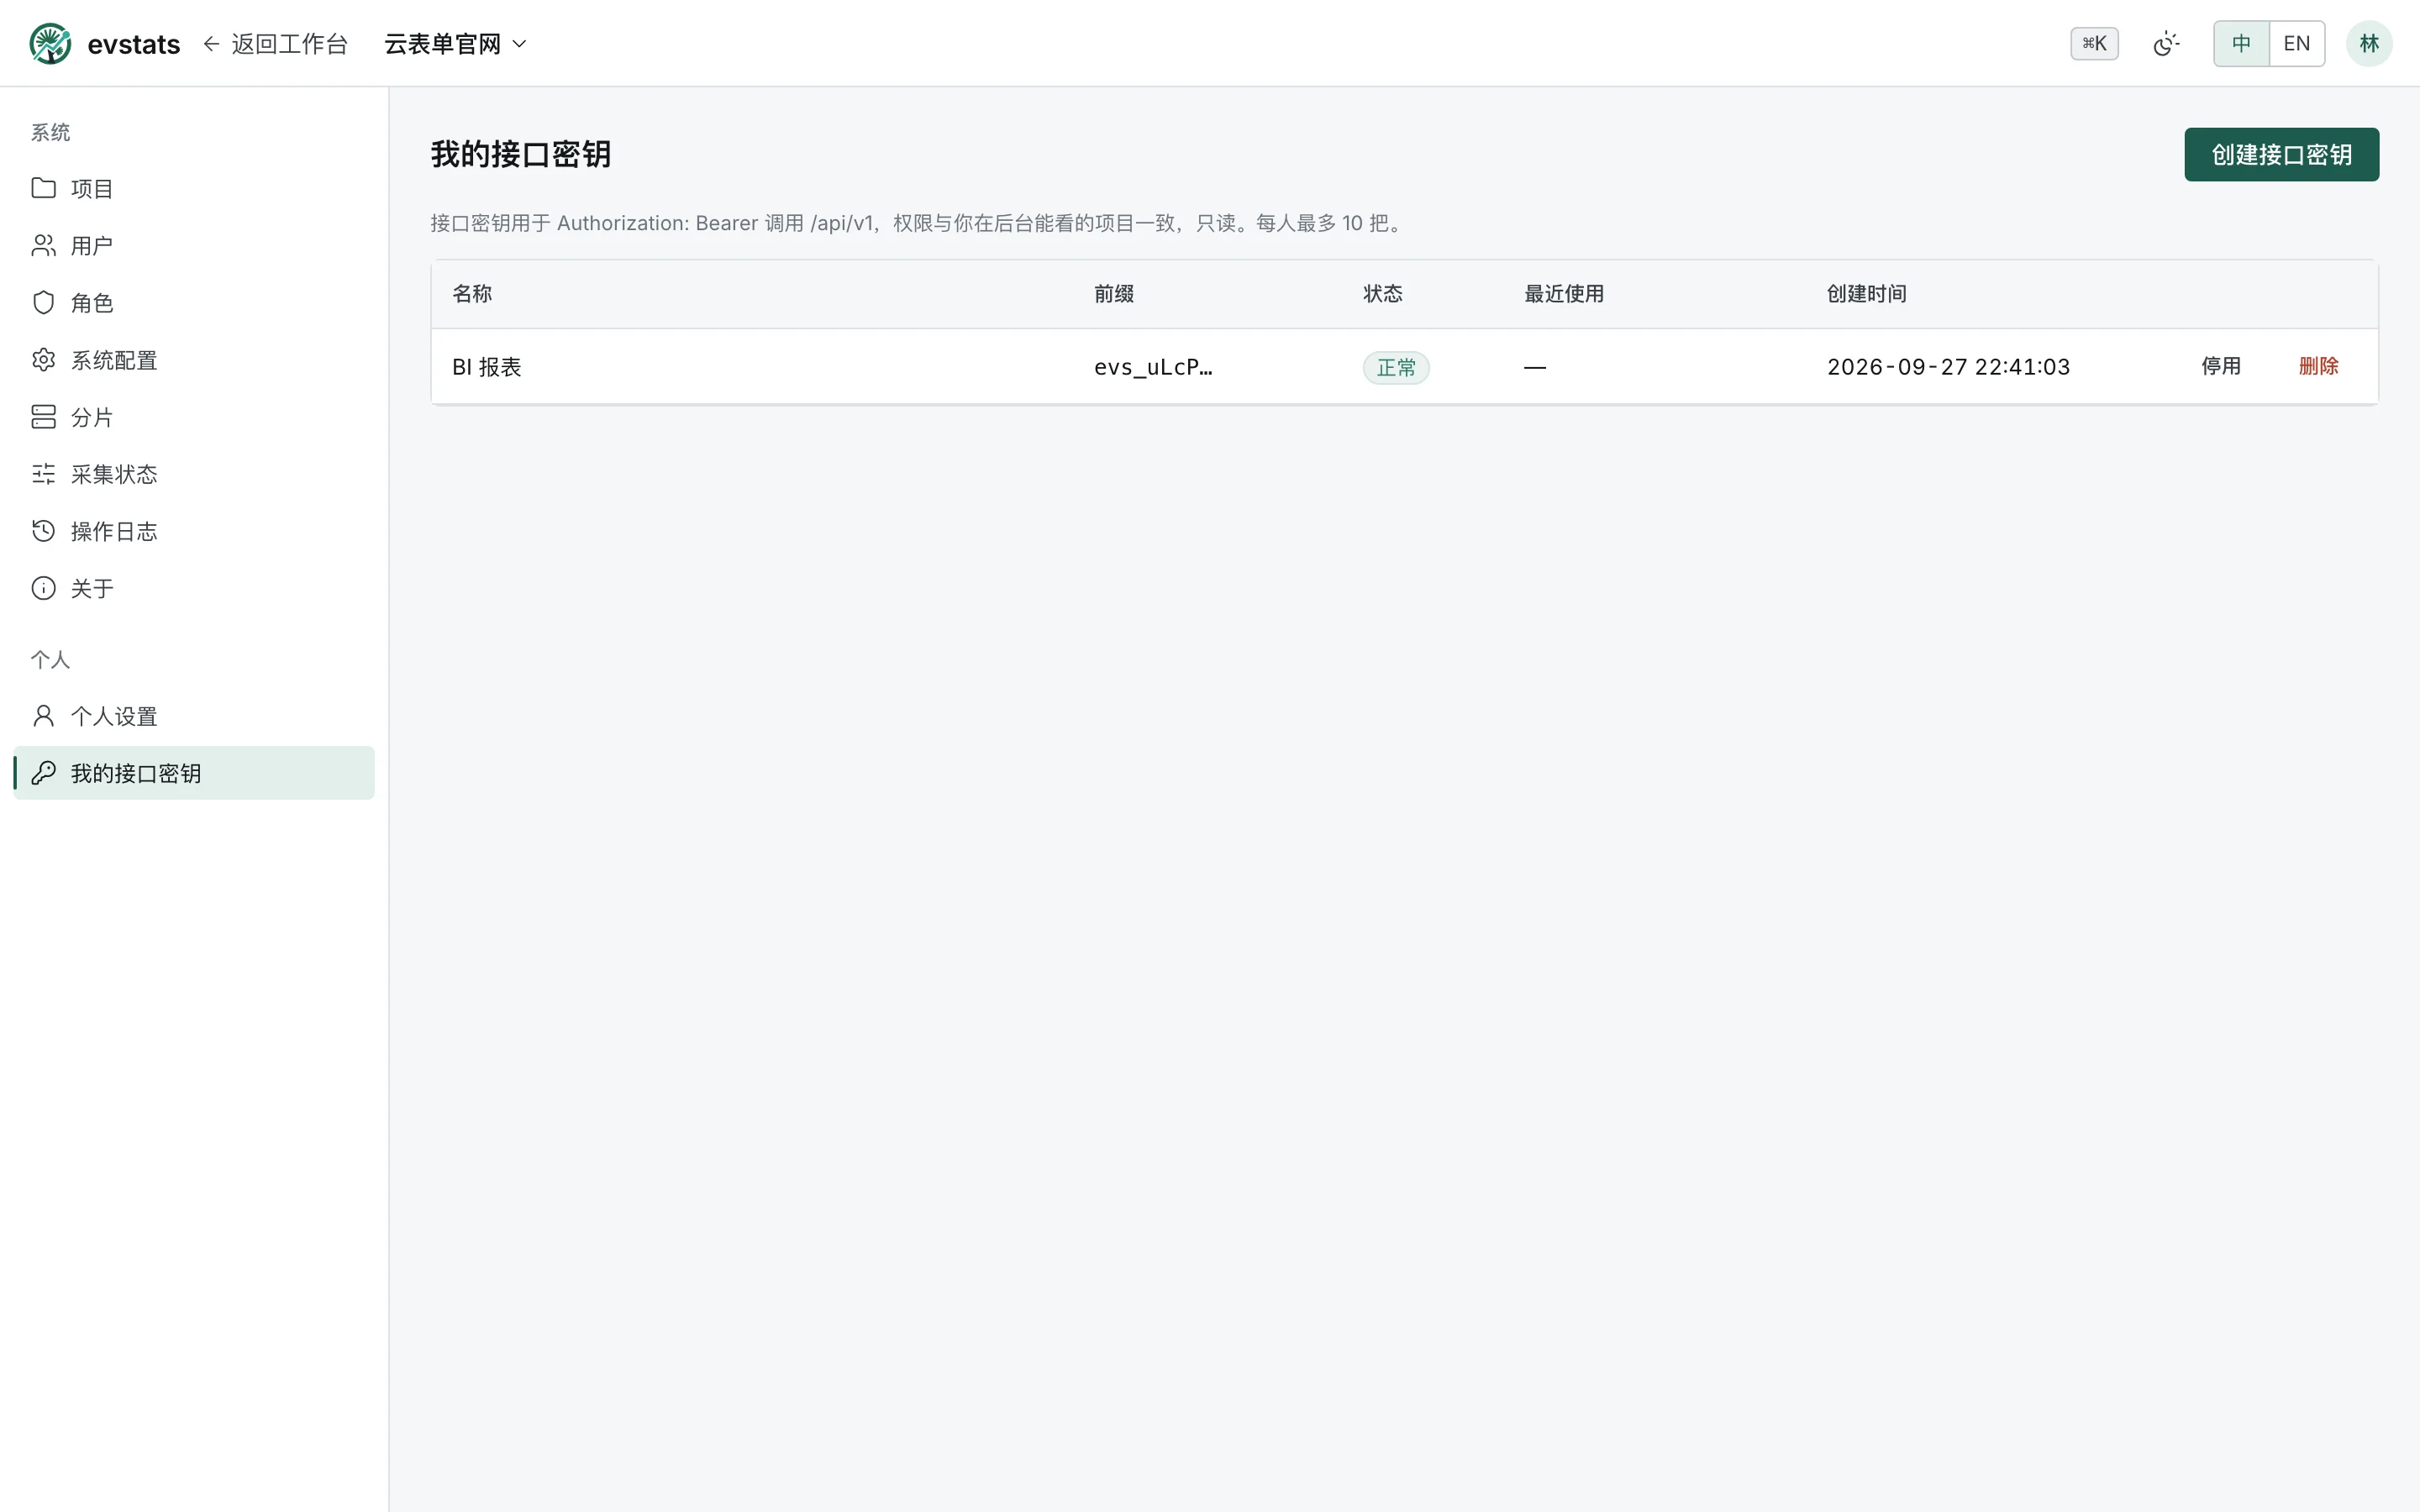Click the 个人 section label
The width and height of the screenshot is (2420, 1512).
tap(50, 659)
